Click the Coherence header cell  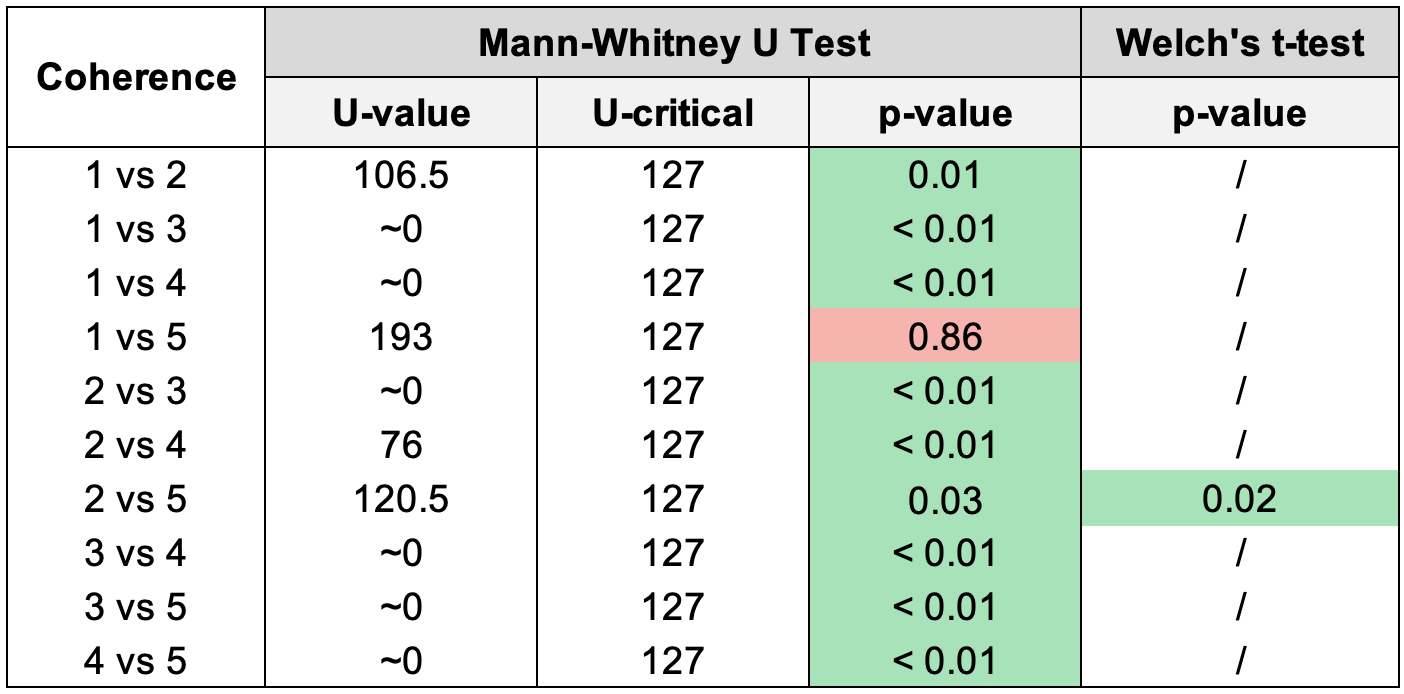tap(136, 78)
